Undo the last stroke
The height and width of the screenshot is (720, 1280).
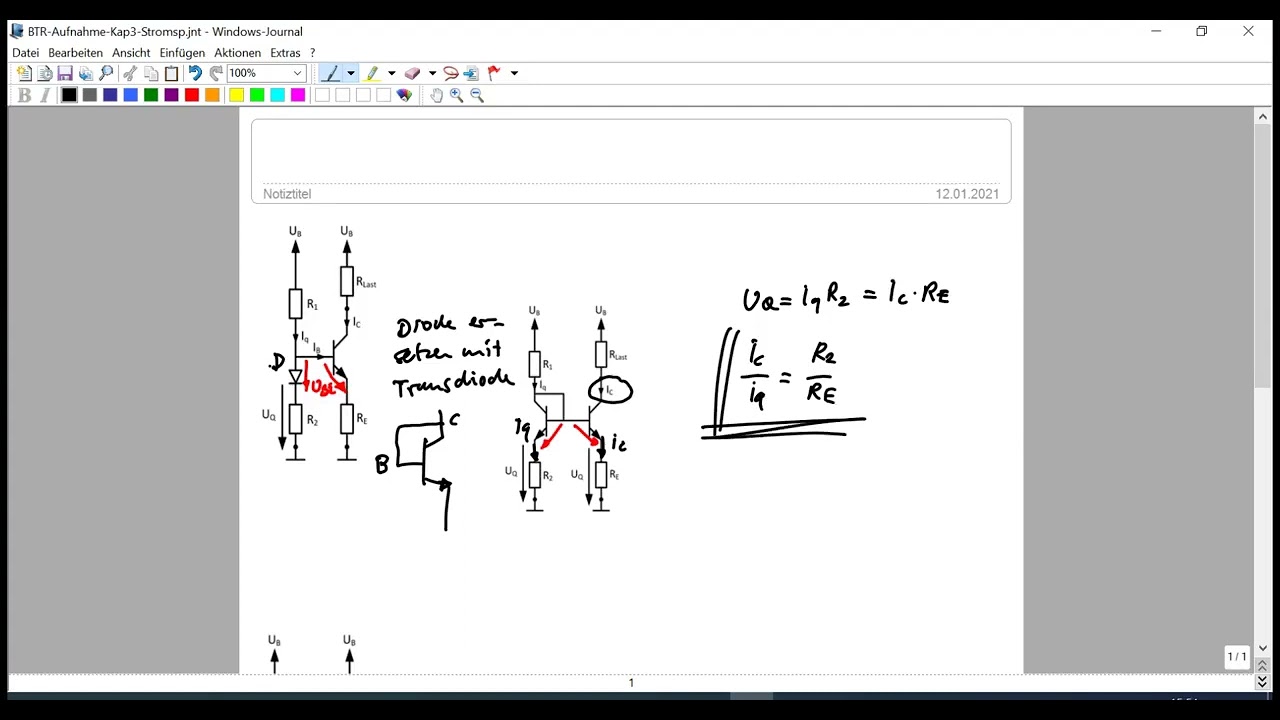(x=195, y=73)
